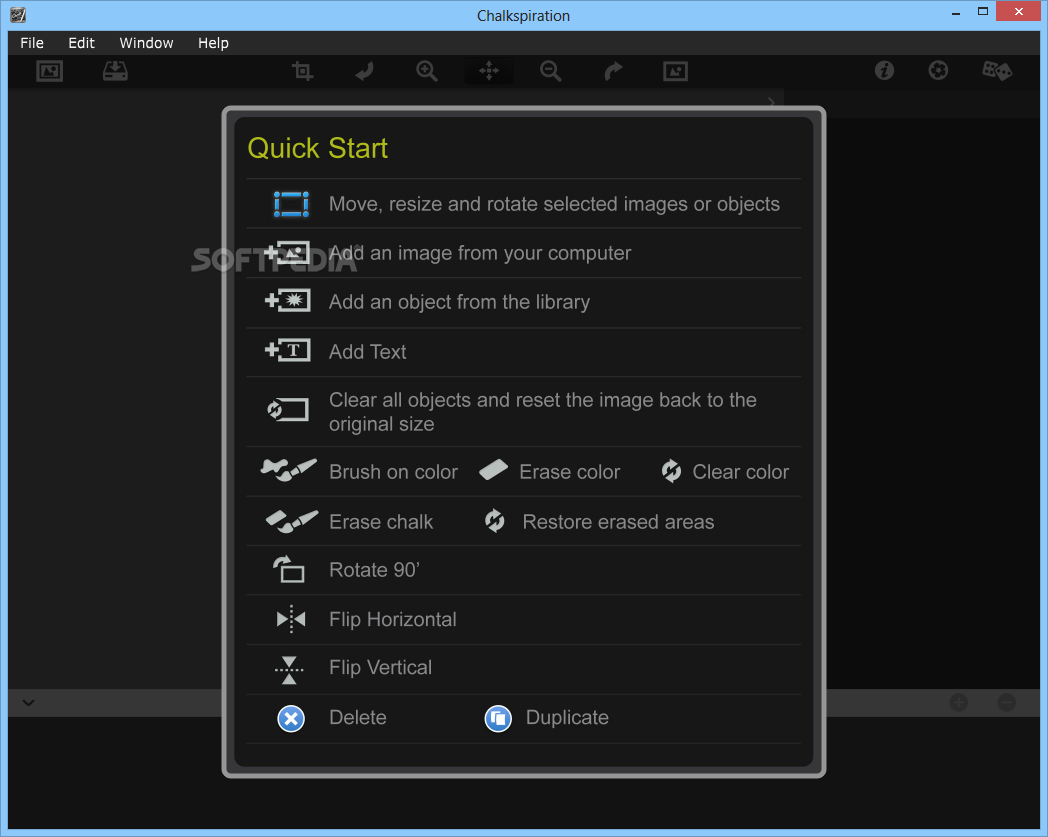Click the Quick Start heading

pos(317,148)
